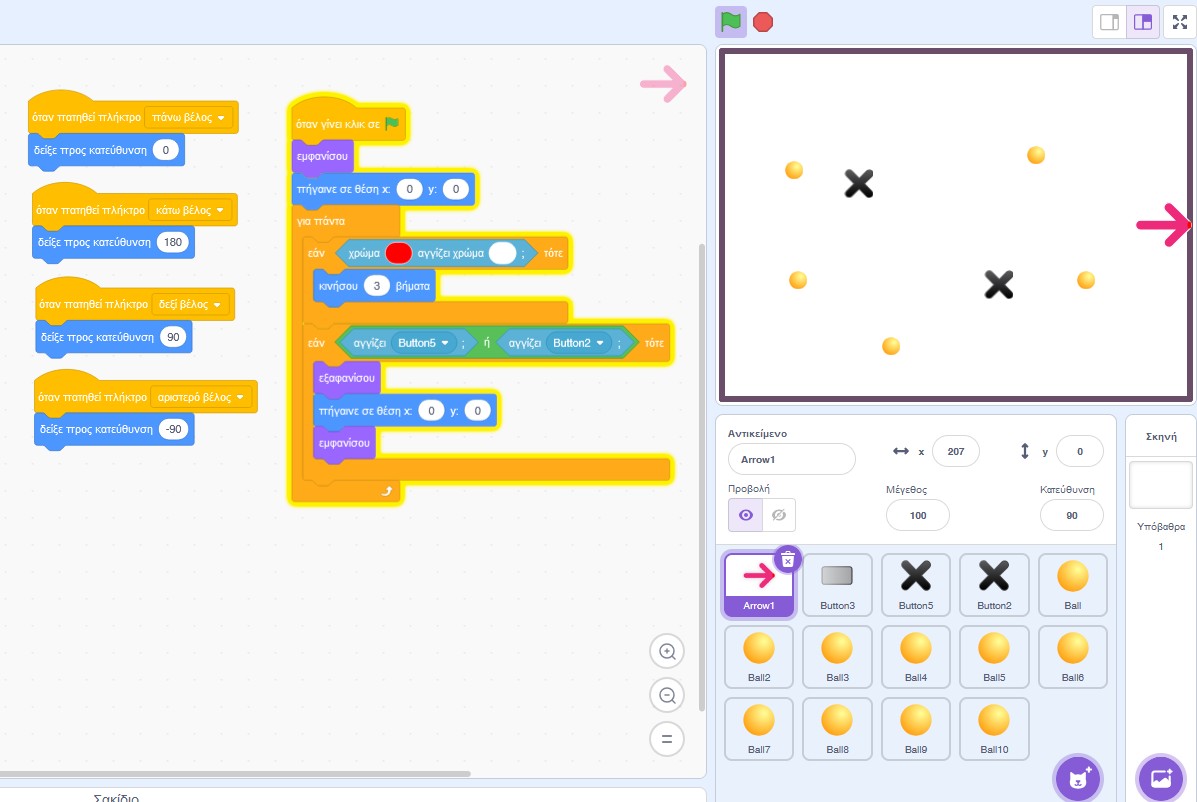This screenshot has height=802, width=1197.
Task: Click the vertical workspace scrollbar
Action: click(x=702, y=477)
